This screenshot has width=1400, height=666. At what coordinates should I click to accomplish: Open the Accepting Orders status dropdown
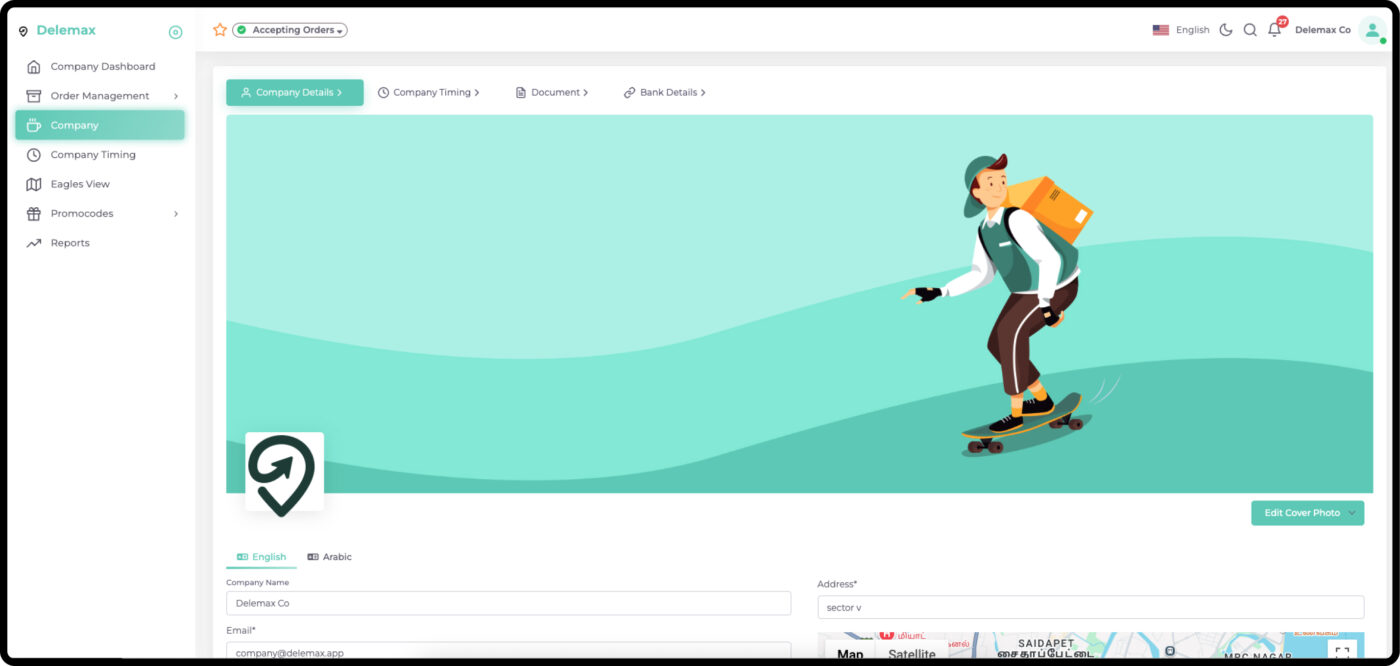[290, 30]
